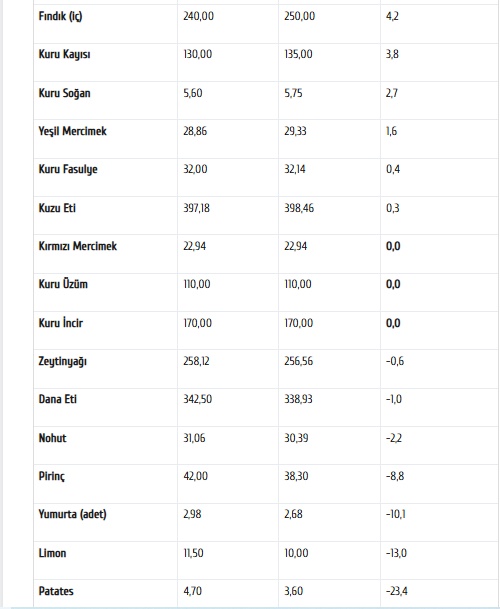Select the Kırmızı Mercimek row label
500x609 pixels.
pyautogui.click(x=78, y=246)
